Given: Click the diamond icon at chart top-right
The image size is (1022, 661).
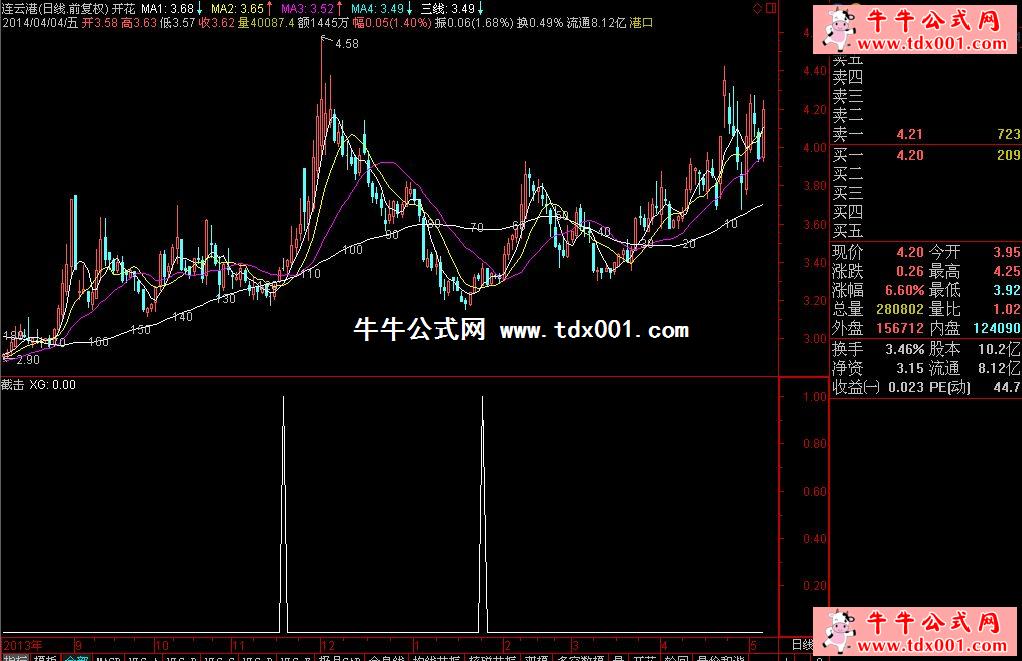Looking at the screenshot, I should coord(757,8).
